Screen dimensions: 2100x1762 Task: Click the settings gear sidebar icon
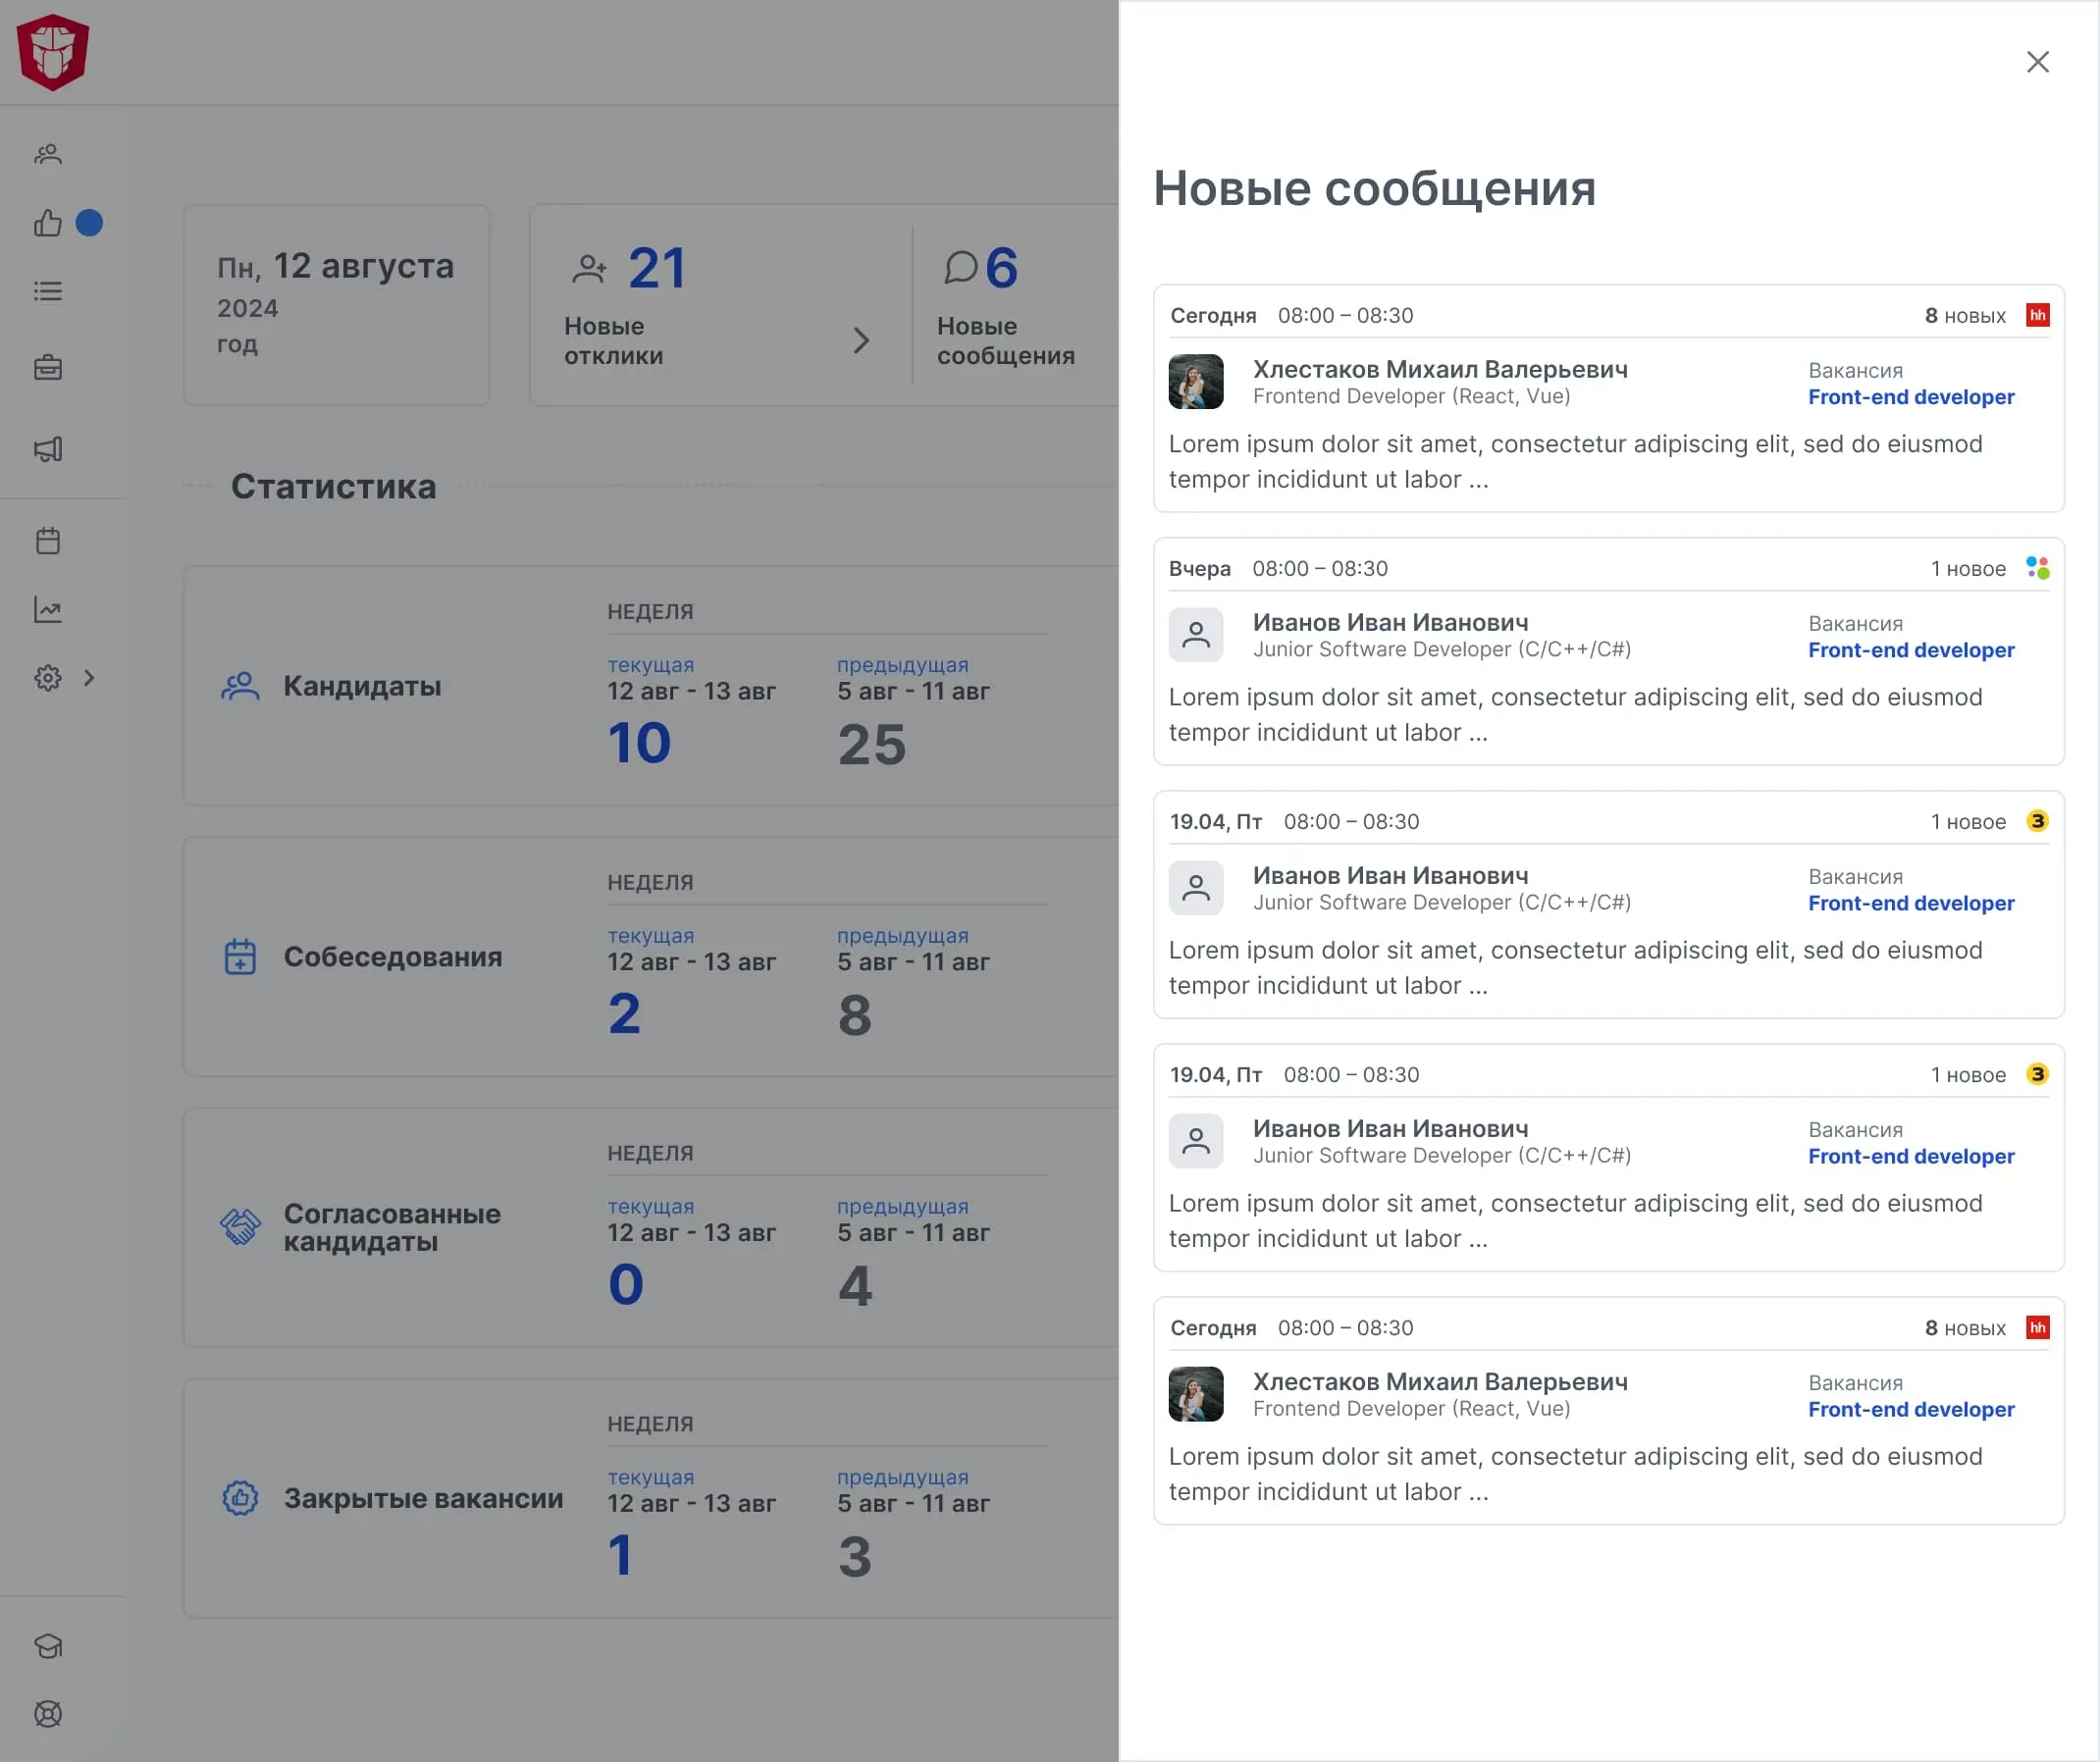point(48,678)
